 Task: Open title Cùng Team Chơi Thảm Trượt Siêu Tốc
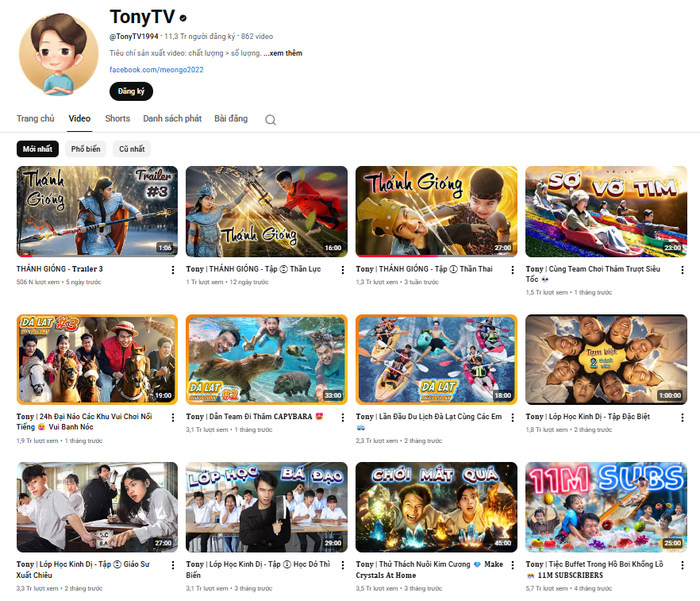(x=593, y=274)
